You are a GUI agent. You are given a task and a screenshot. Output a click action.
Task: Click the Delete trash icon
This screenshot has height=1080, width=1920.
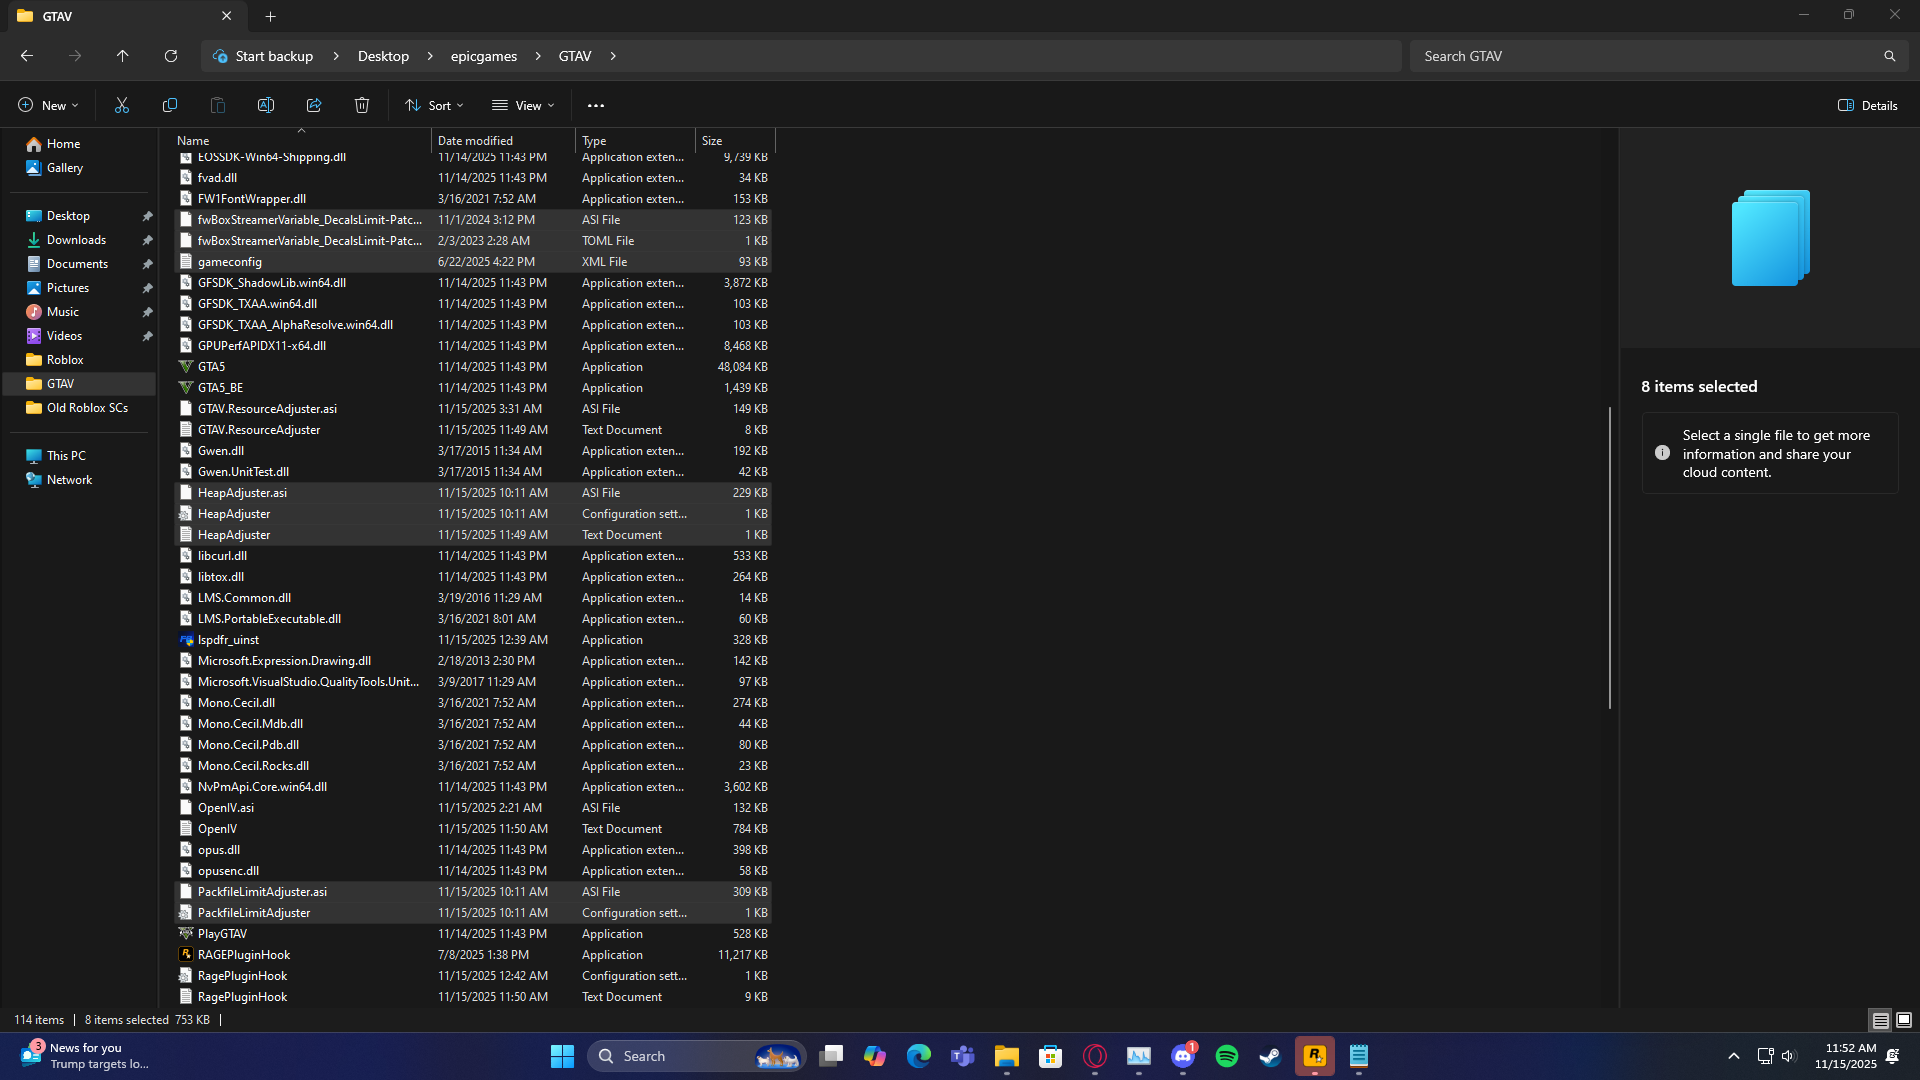362,105
